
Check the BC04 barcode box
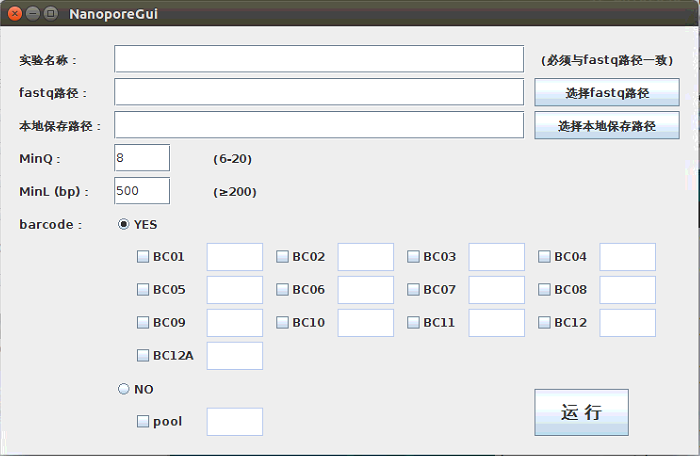coord(544,257)
